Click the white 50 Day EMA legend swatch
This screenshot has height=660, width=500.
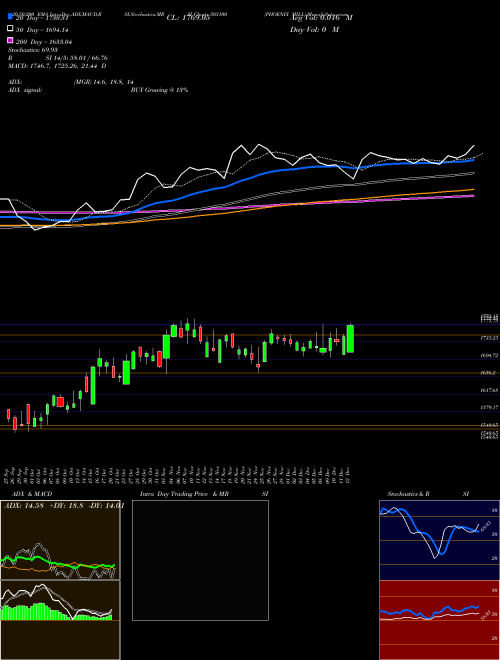(x=11, y=29)
